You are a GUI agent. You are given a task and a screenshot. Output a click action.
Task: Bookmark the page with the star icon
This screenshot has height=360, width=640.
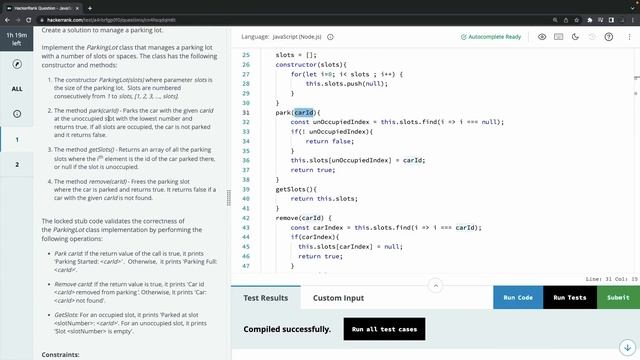pyautogui.click(x=576, y=20)
